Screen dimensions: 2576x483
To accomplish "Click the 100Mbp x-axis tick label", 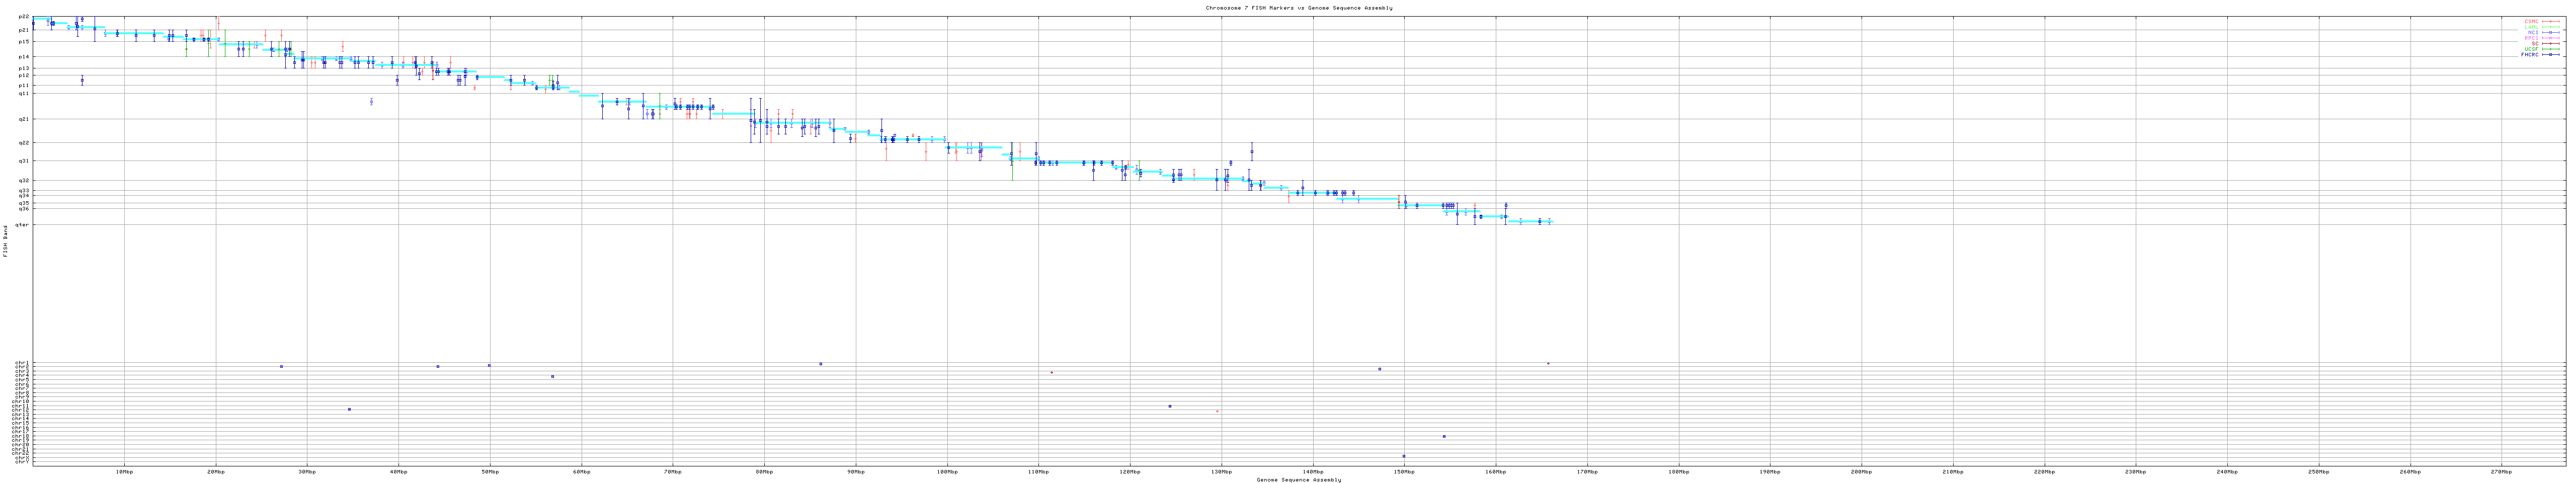I will (946, 471).
